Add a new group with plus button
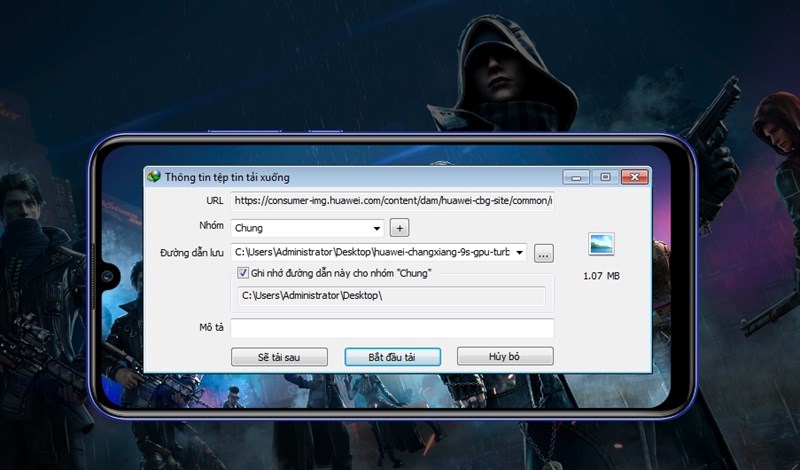This screenshot has height=470, width=800. click(x=399, y=228)
